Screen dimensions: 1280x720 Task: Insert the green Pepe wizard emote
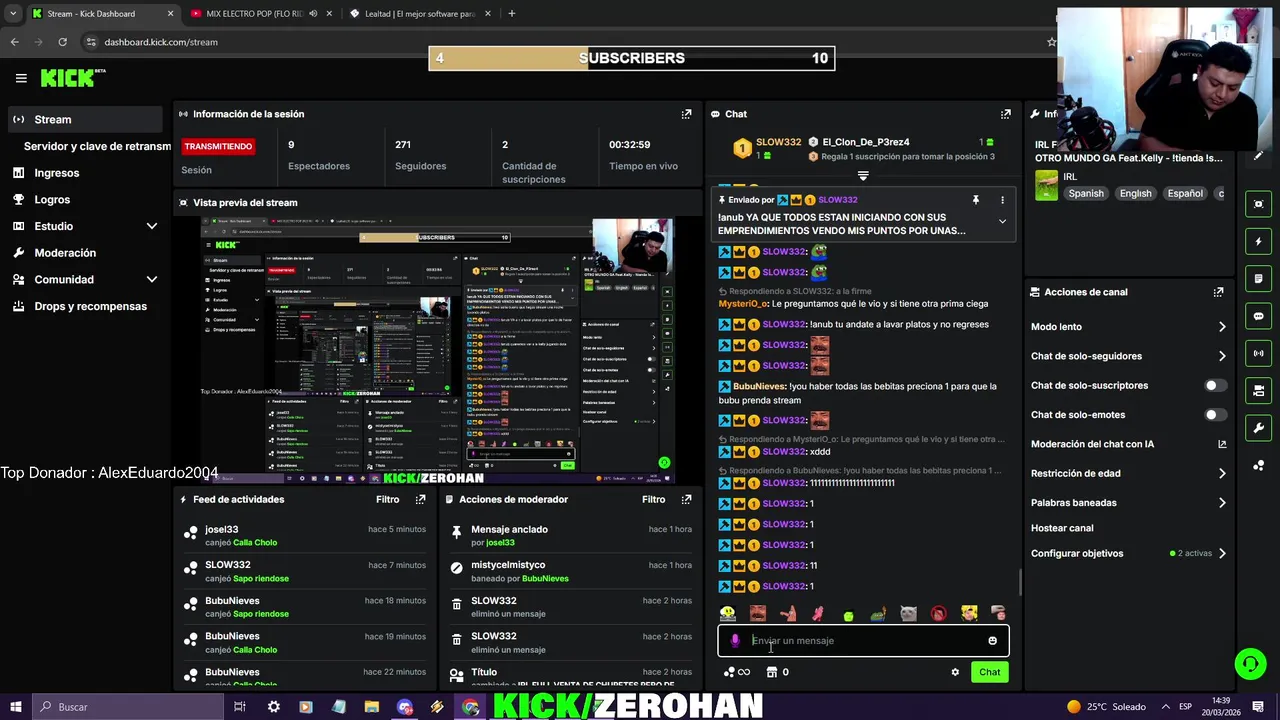pyautogui.click(x=878, y=614)
